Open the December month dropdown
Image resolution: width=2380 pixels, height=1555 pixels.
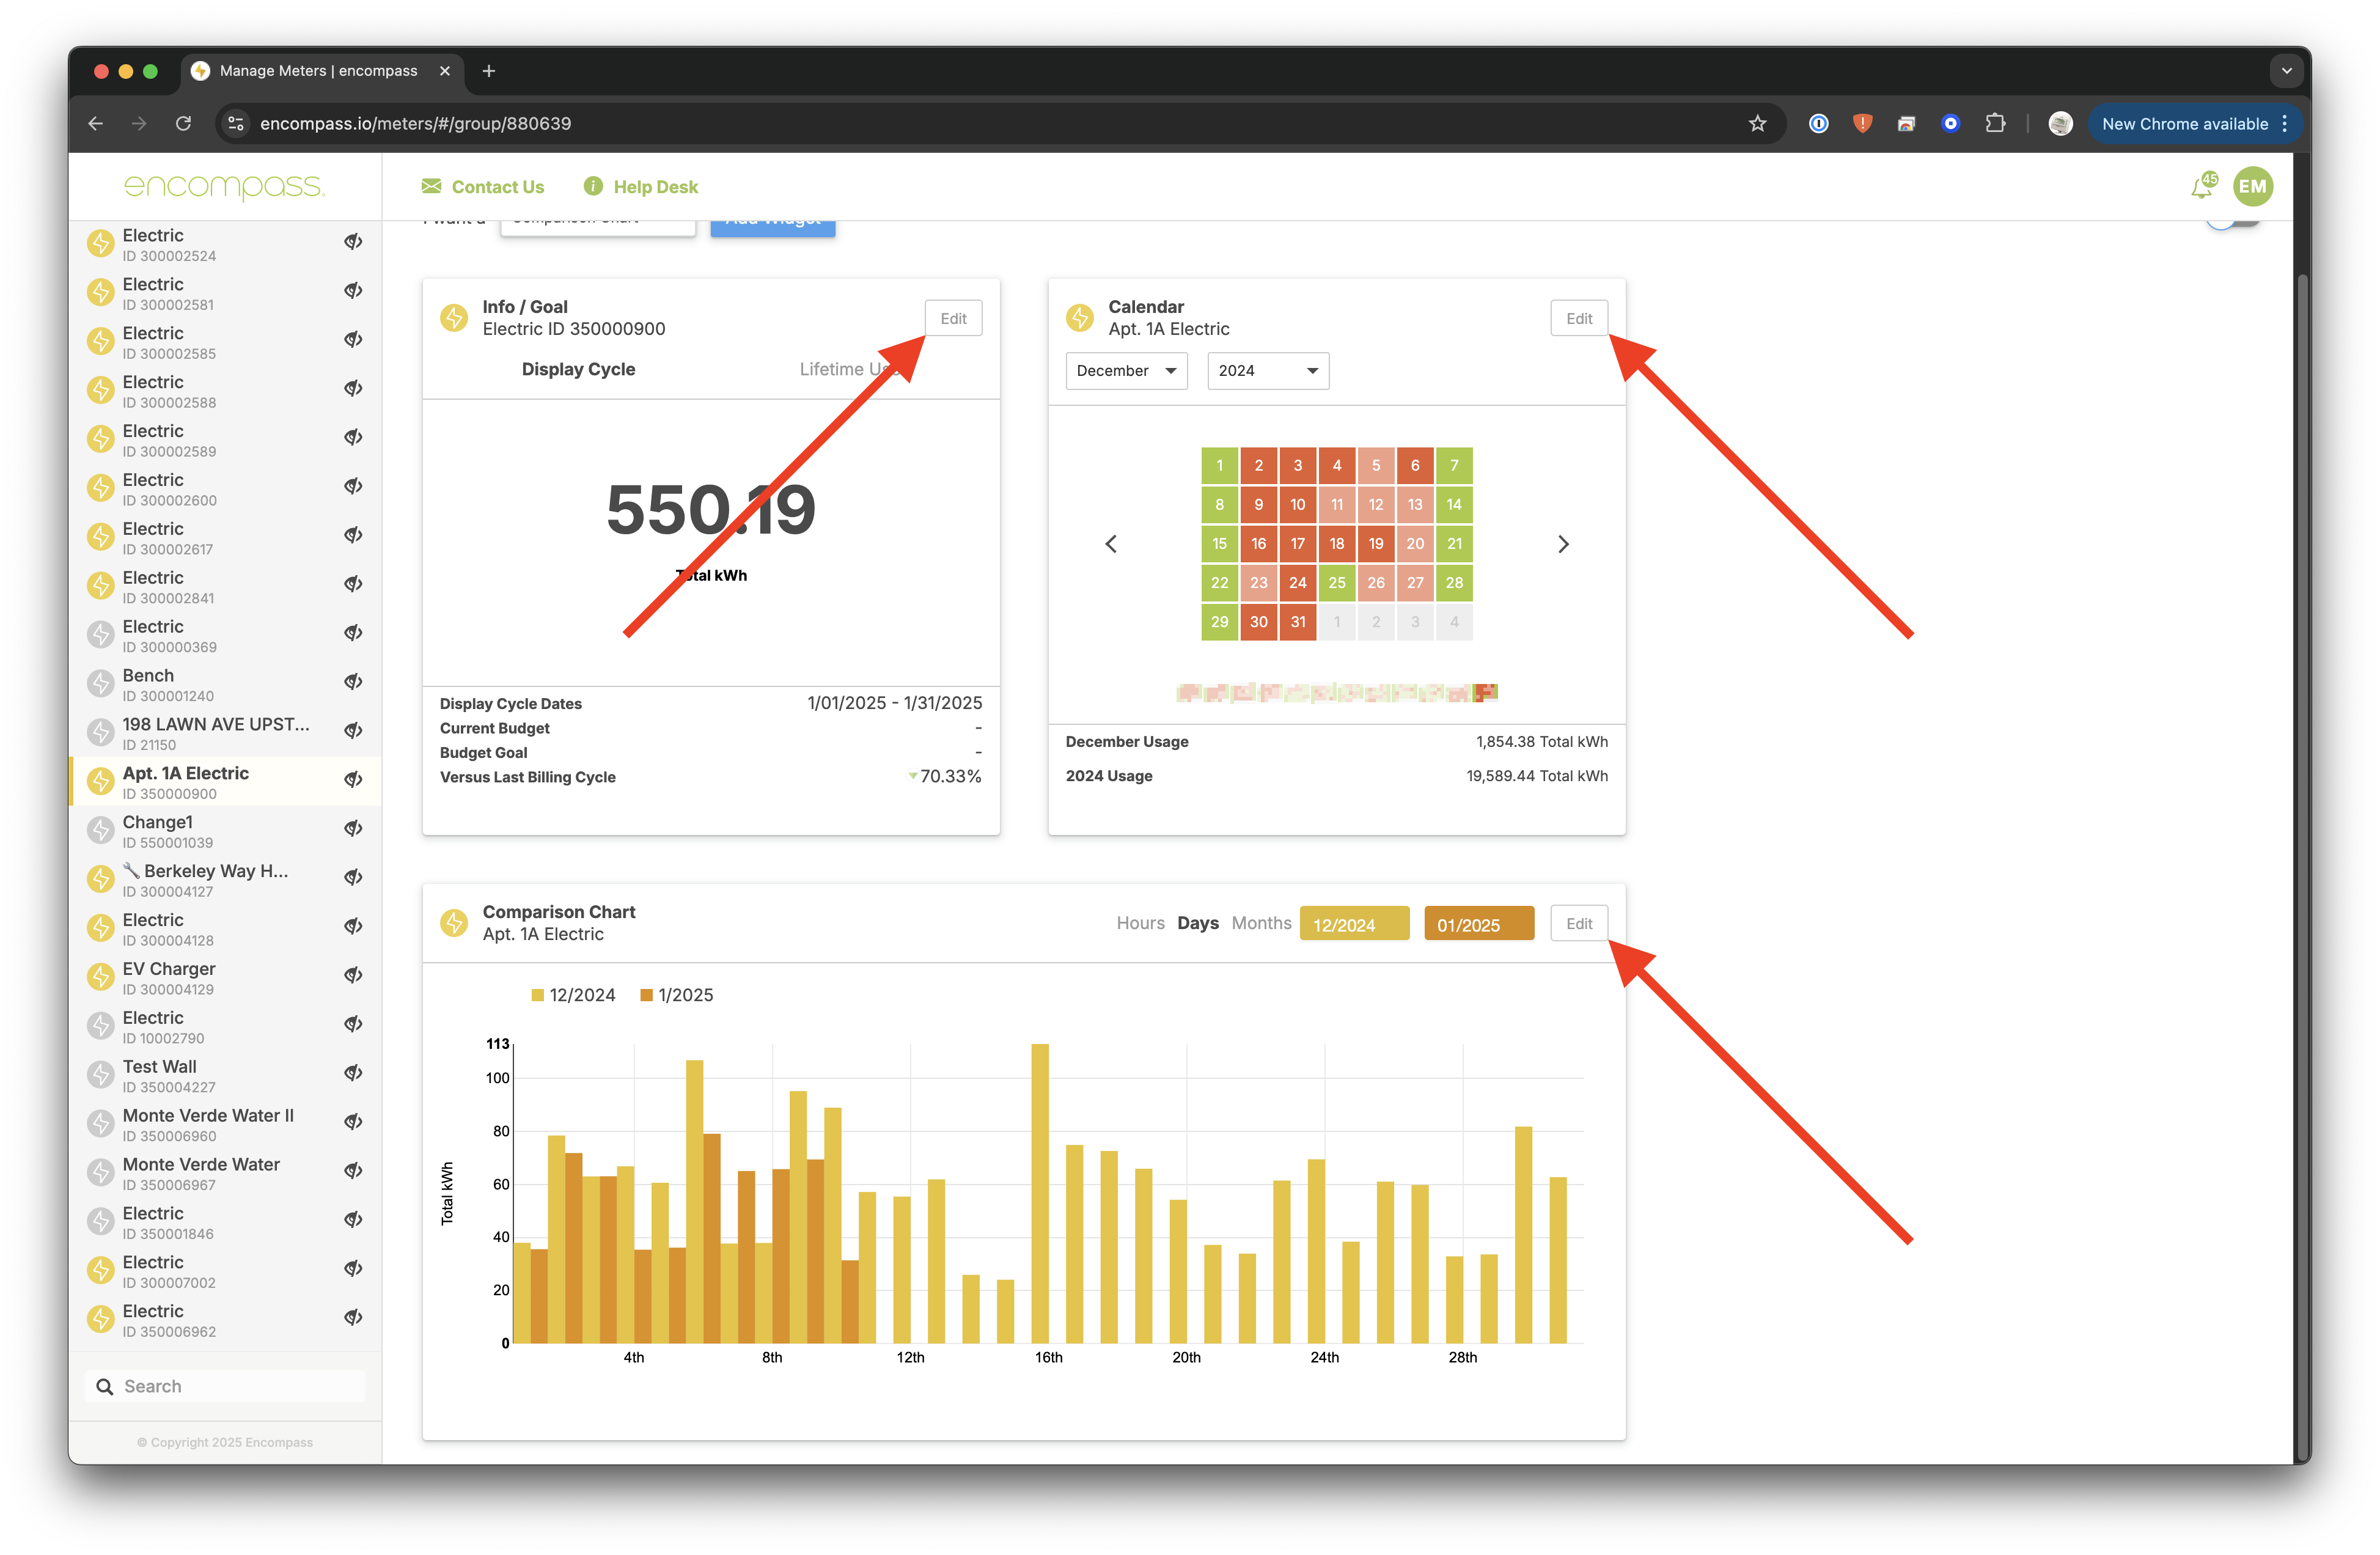point(1126,371)
